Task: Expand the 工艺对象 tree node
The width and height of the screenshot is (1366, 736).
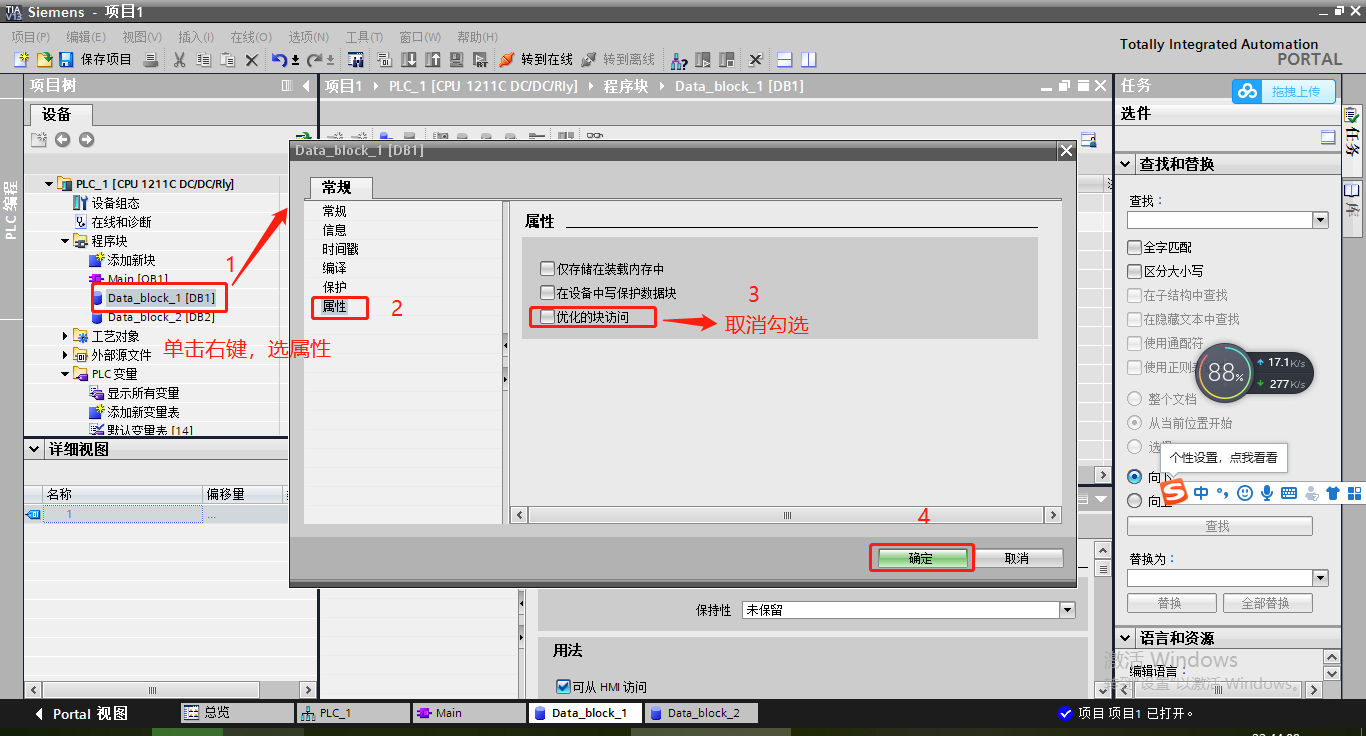Action: 66,336
